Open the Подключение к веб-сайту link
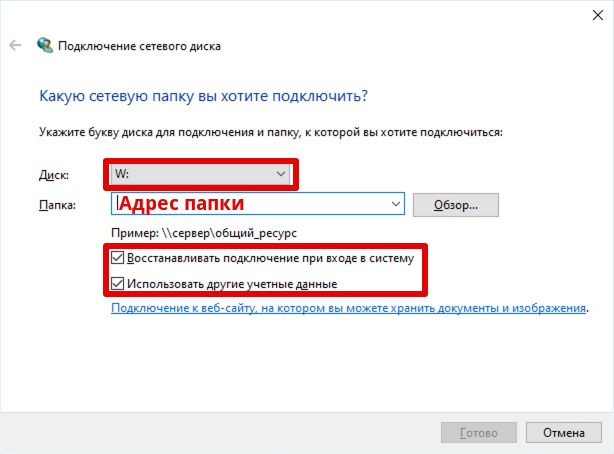614x454 pixels. [x=348, y=310]
